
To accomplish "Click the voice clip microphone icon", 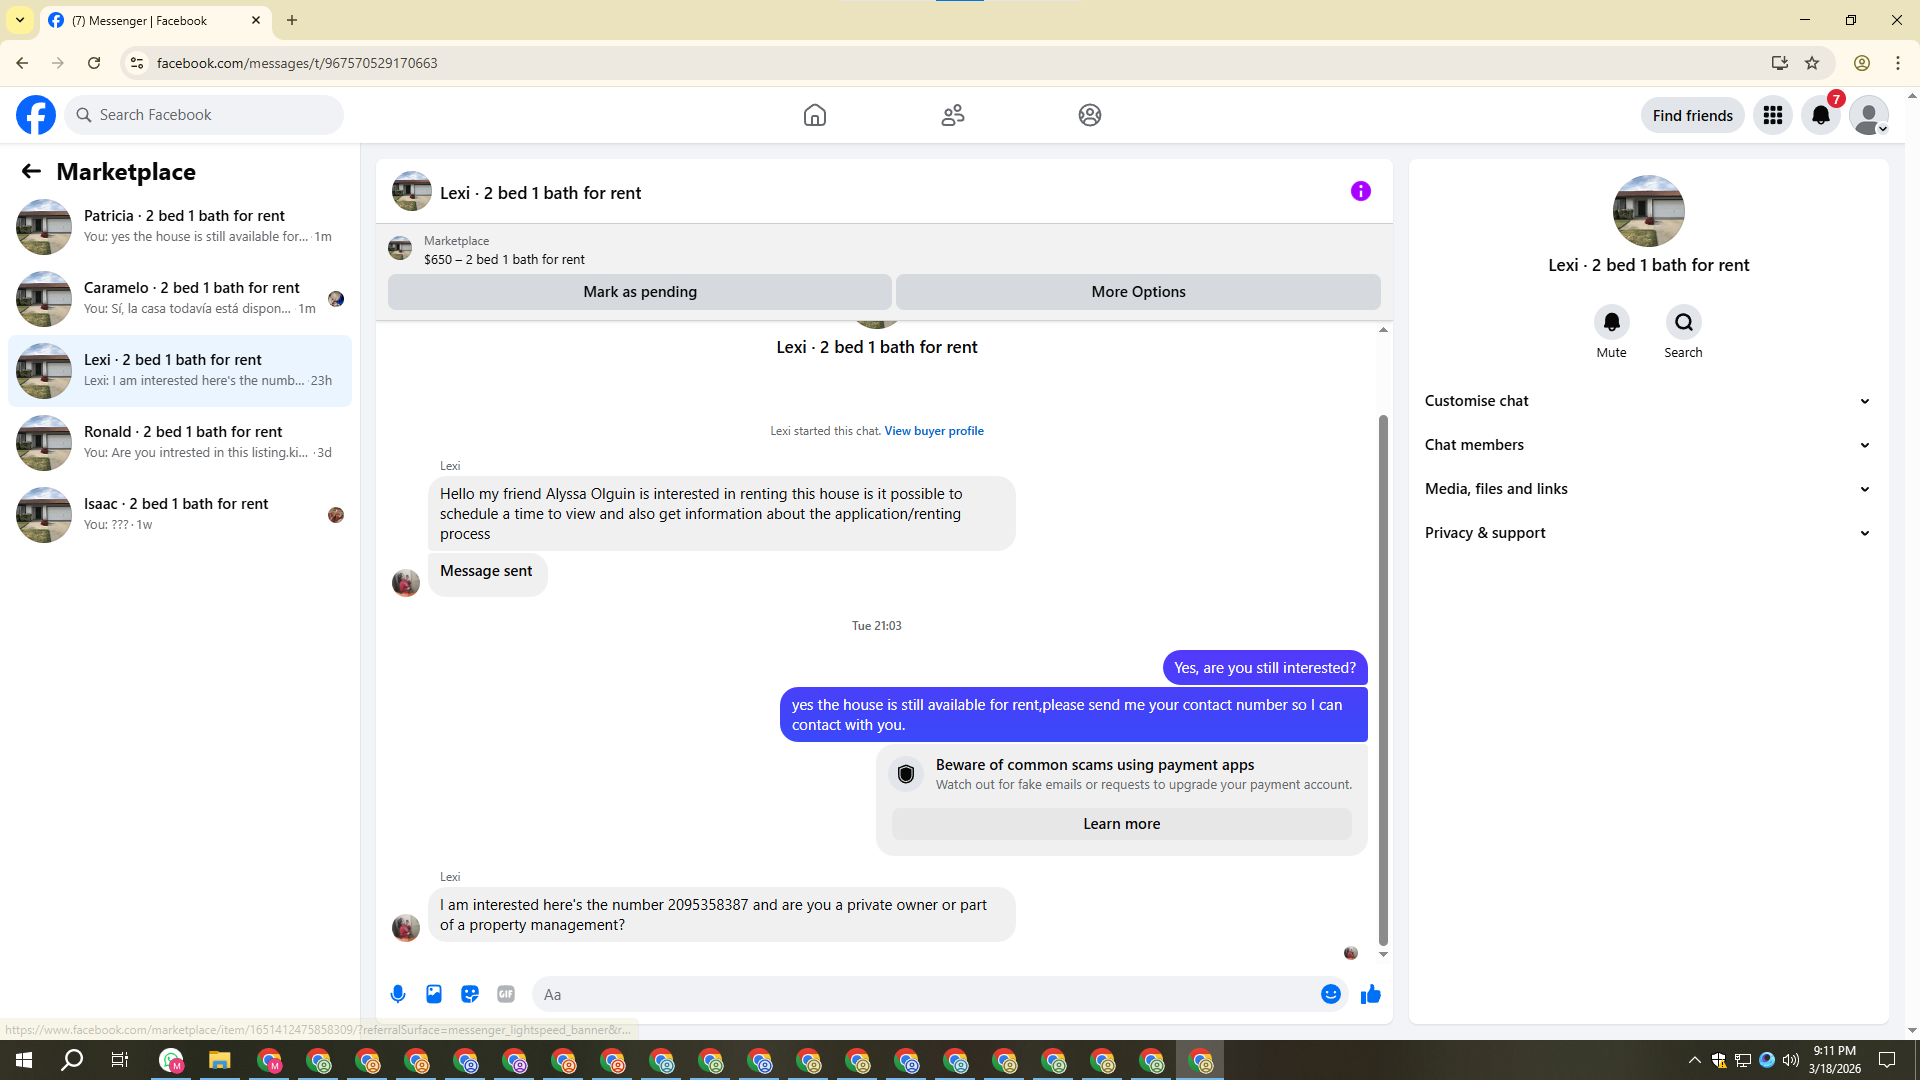I will click(x=398, y=994).
